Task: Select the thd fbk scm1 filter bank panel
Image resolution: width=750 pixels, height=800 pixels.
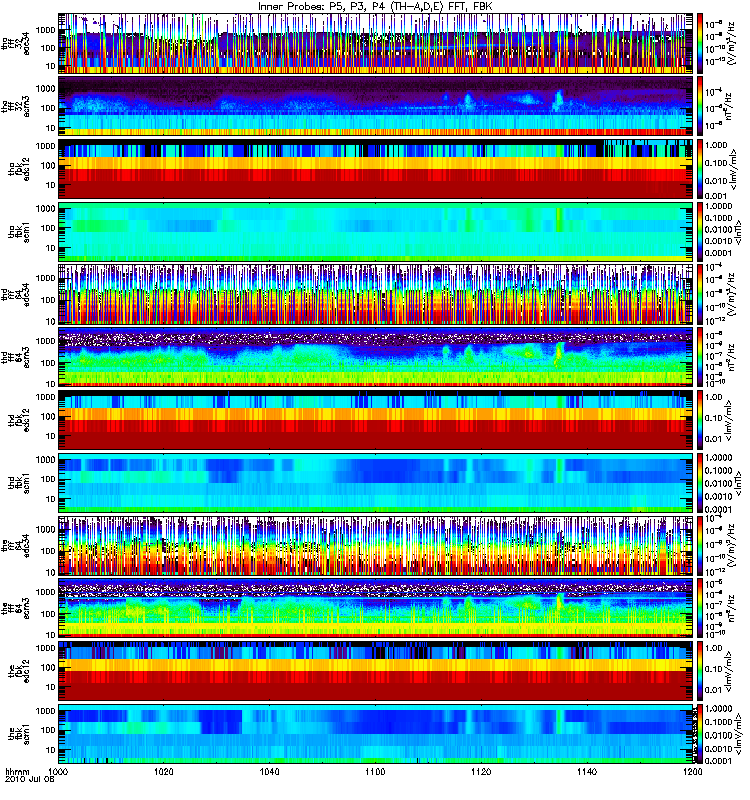Action: coord(375,483)
